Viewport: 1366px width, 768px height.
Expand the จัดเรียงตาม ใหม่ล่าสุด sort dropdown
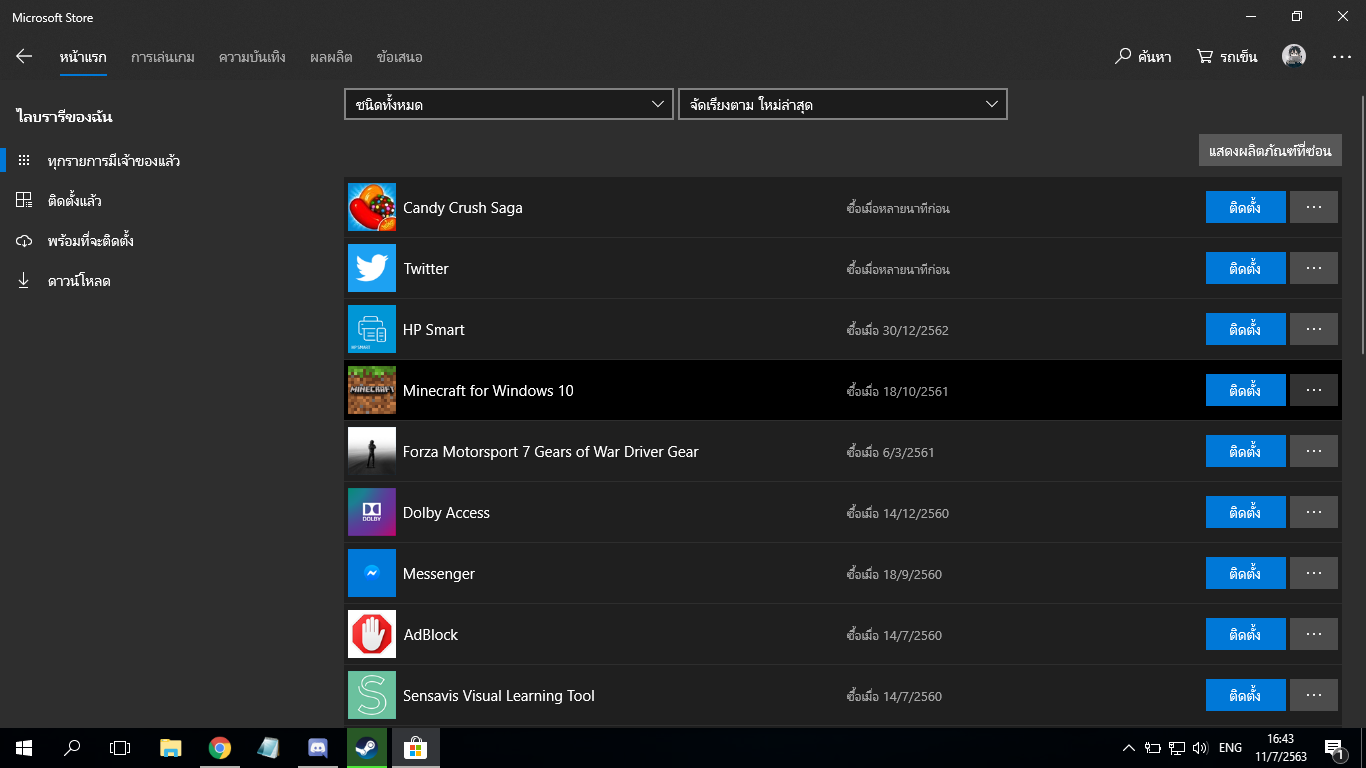[842, 104]
